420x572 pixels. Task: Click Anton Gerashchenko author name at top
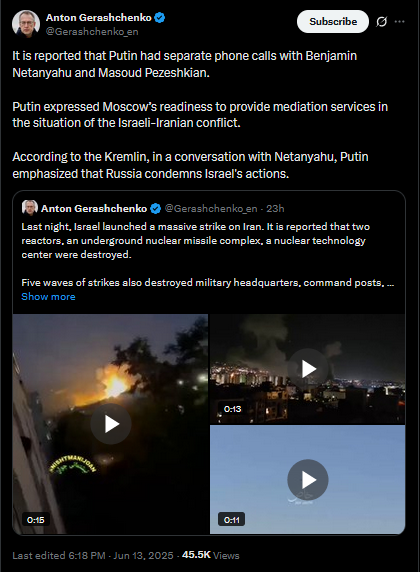99,18
